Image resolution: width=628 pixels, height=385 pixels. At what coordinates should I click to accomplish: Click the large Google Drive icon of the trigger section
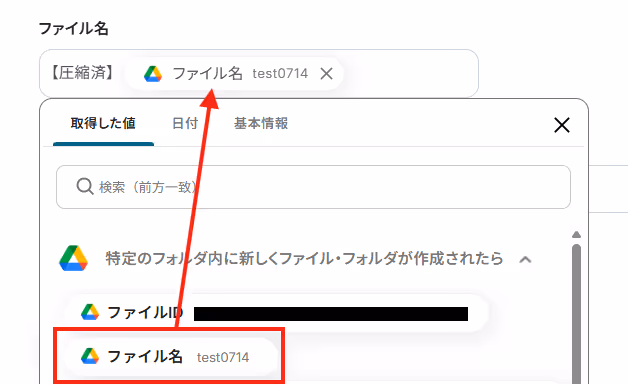pyautogui.click(x=73, y=258)
